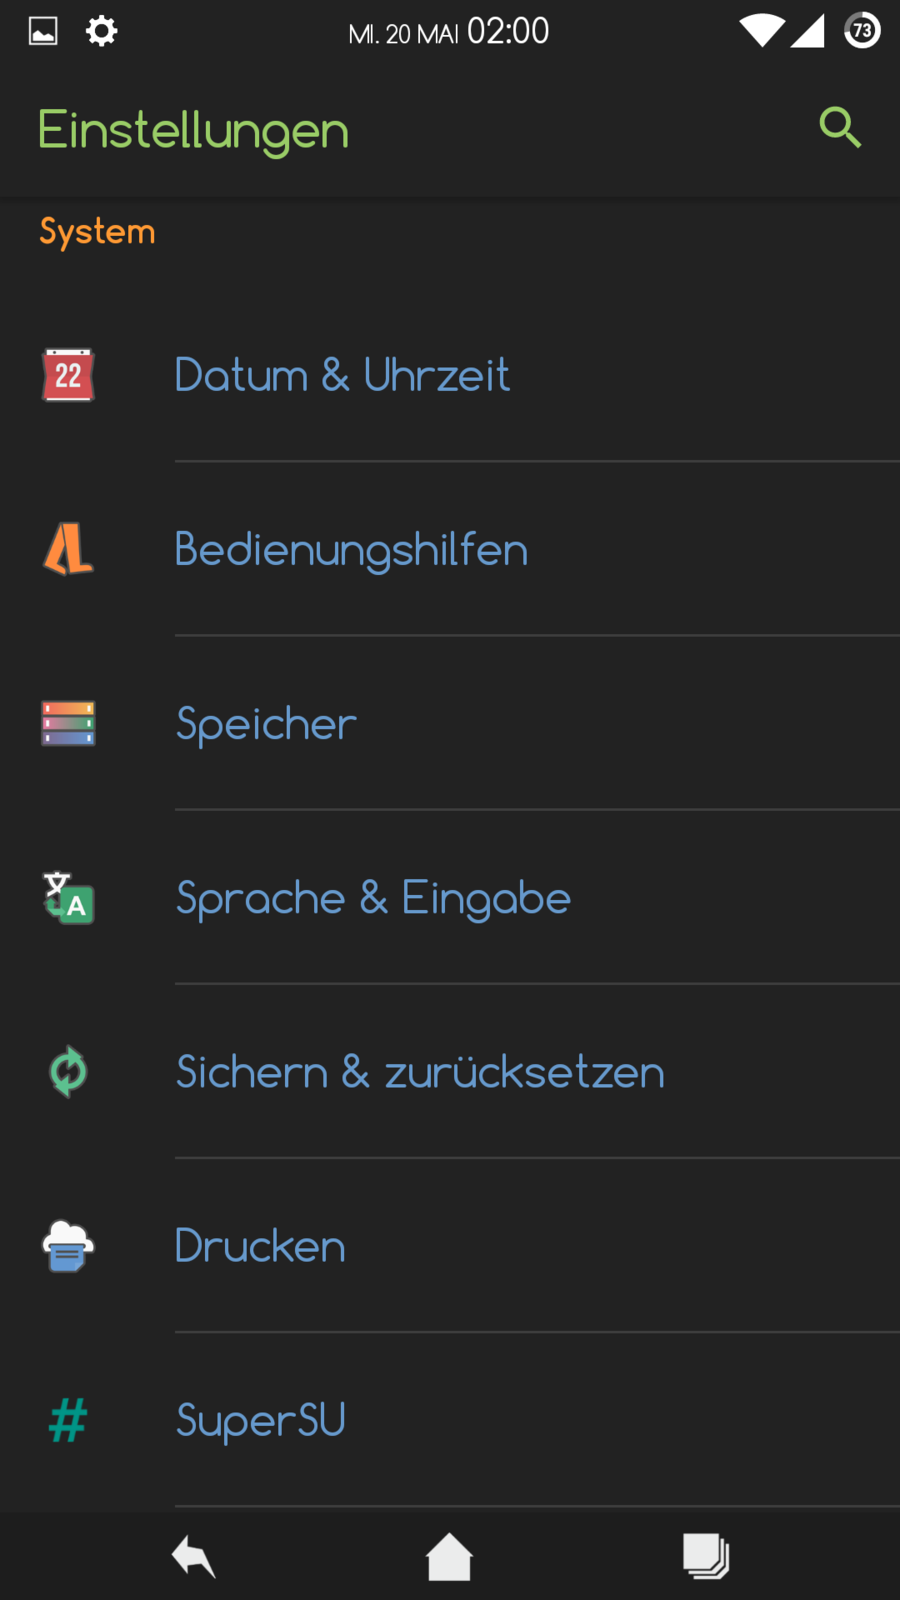This screenshot has width=900, height=1600.
Task: Open Drucken settings
Action: click(x=260, y=1246)
